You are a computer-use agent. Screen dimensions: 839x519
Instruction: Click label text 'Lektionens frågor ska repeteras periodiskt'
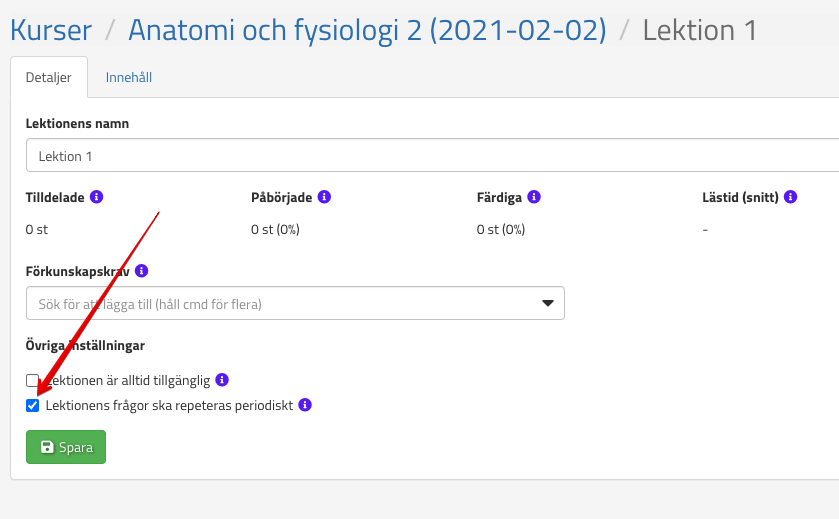pyautogui.click(x=169, y=405)
